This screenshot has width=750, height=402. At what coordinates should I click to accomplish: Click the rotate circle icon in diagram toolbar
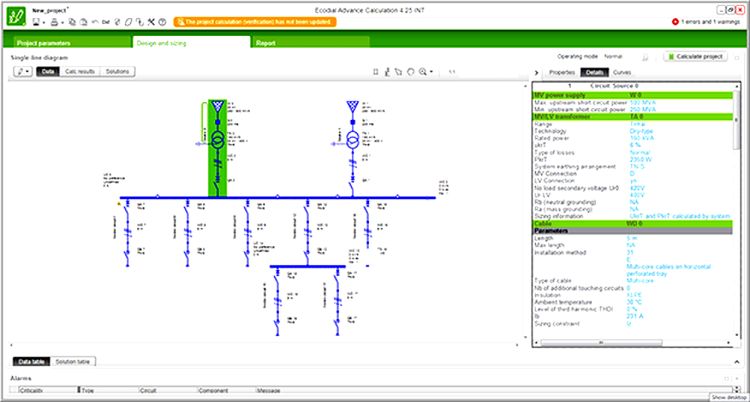click(410, 72)
